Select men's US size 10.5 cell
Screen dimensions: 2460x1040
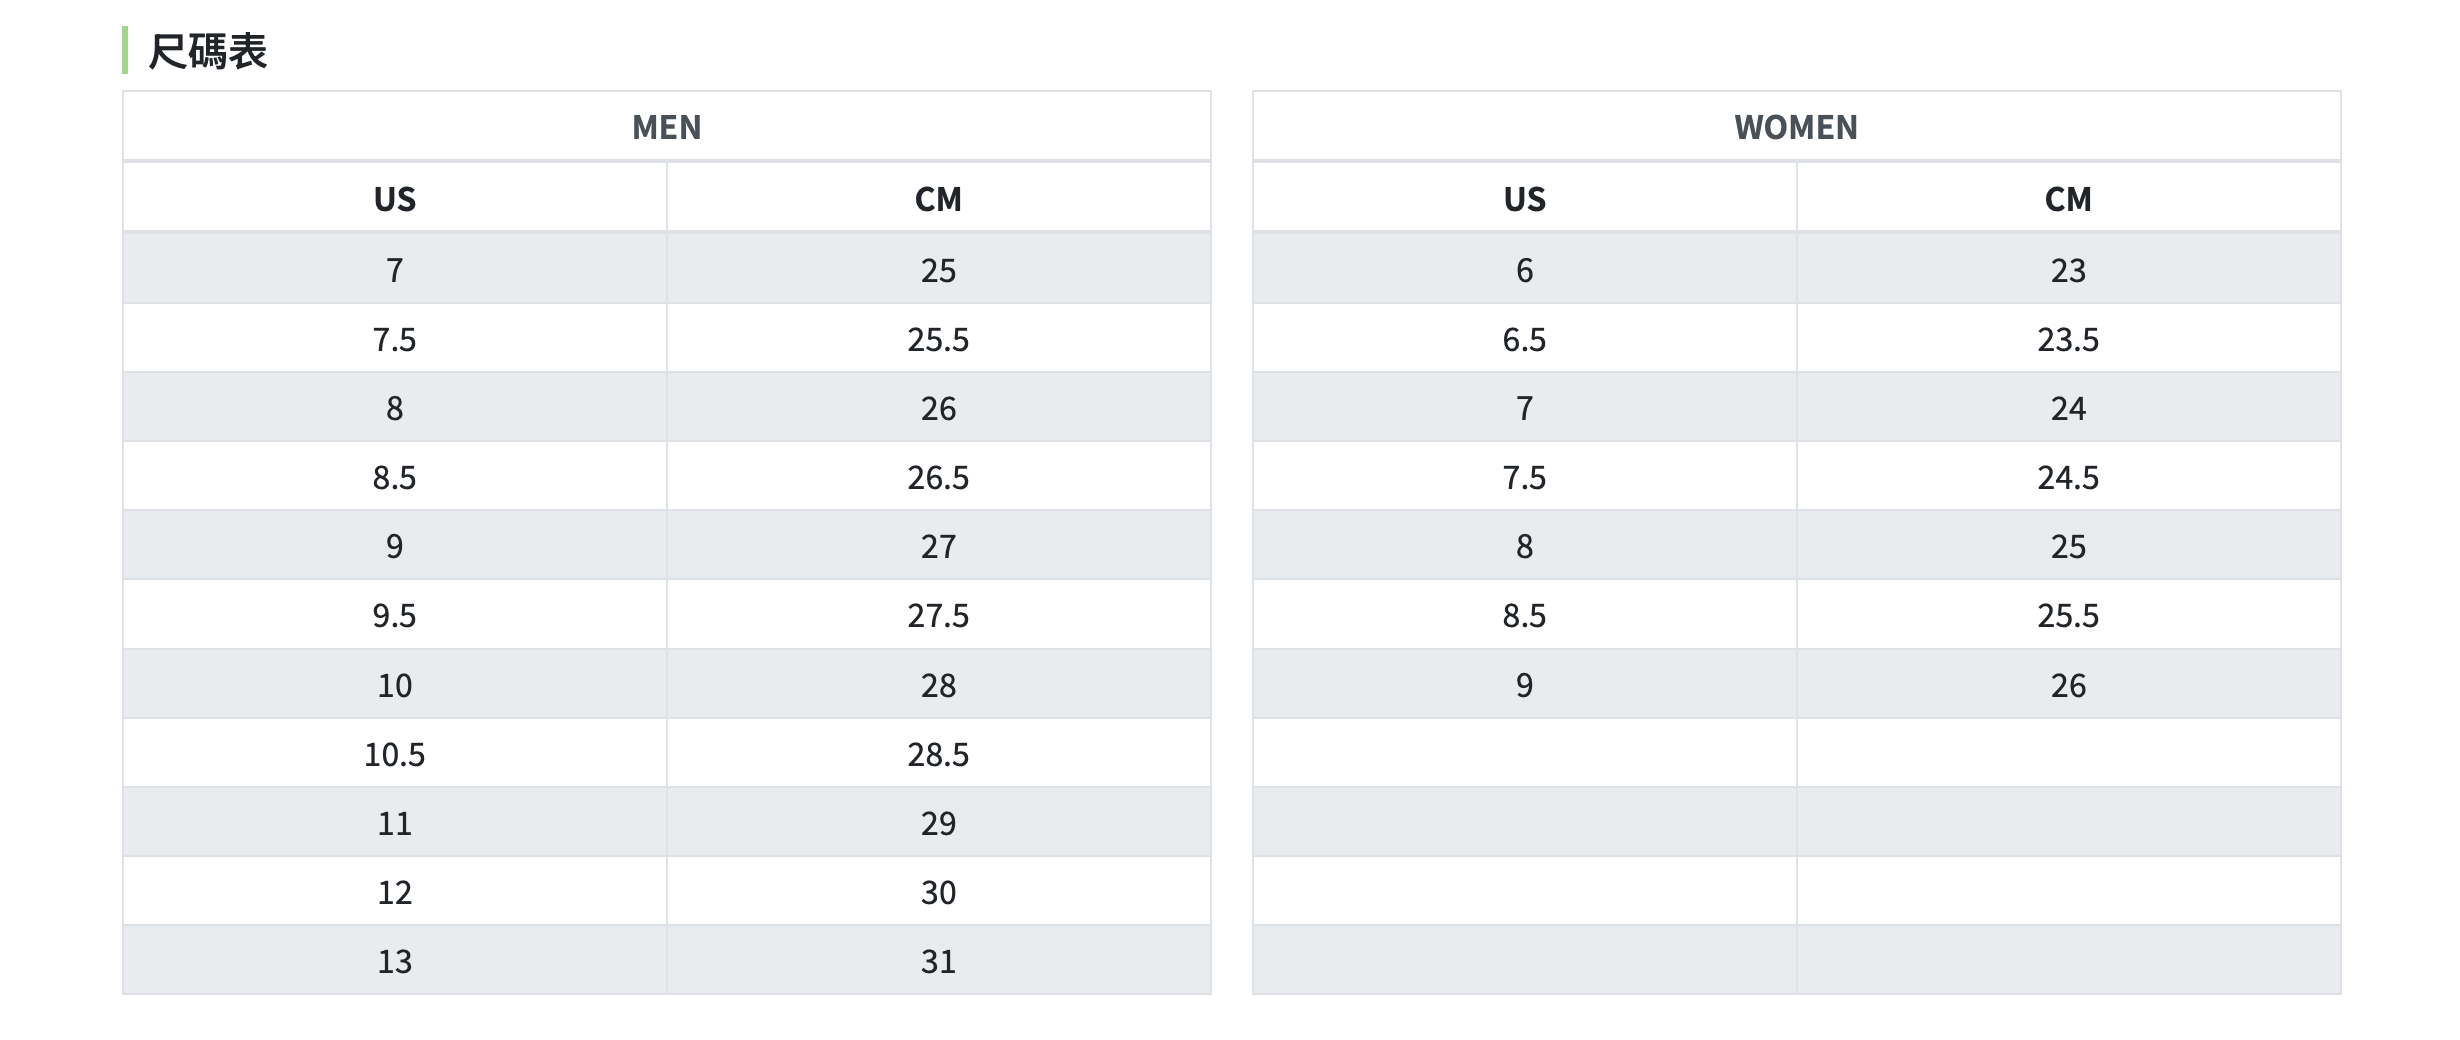pos(394,754)
